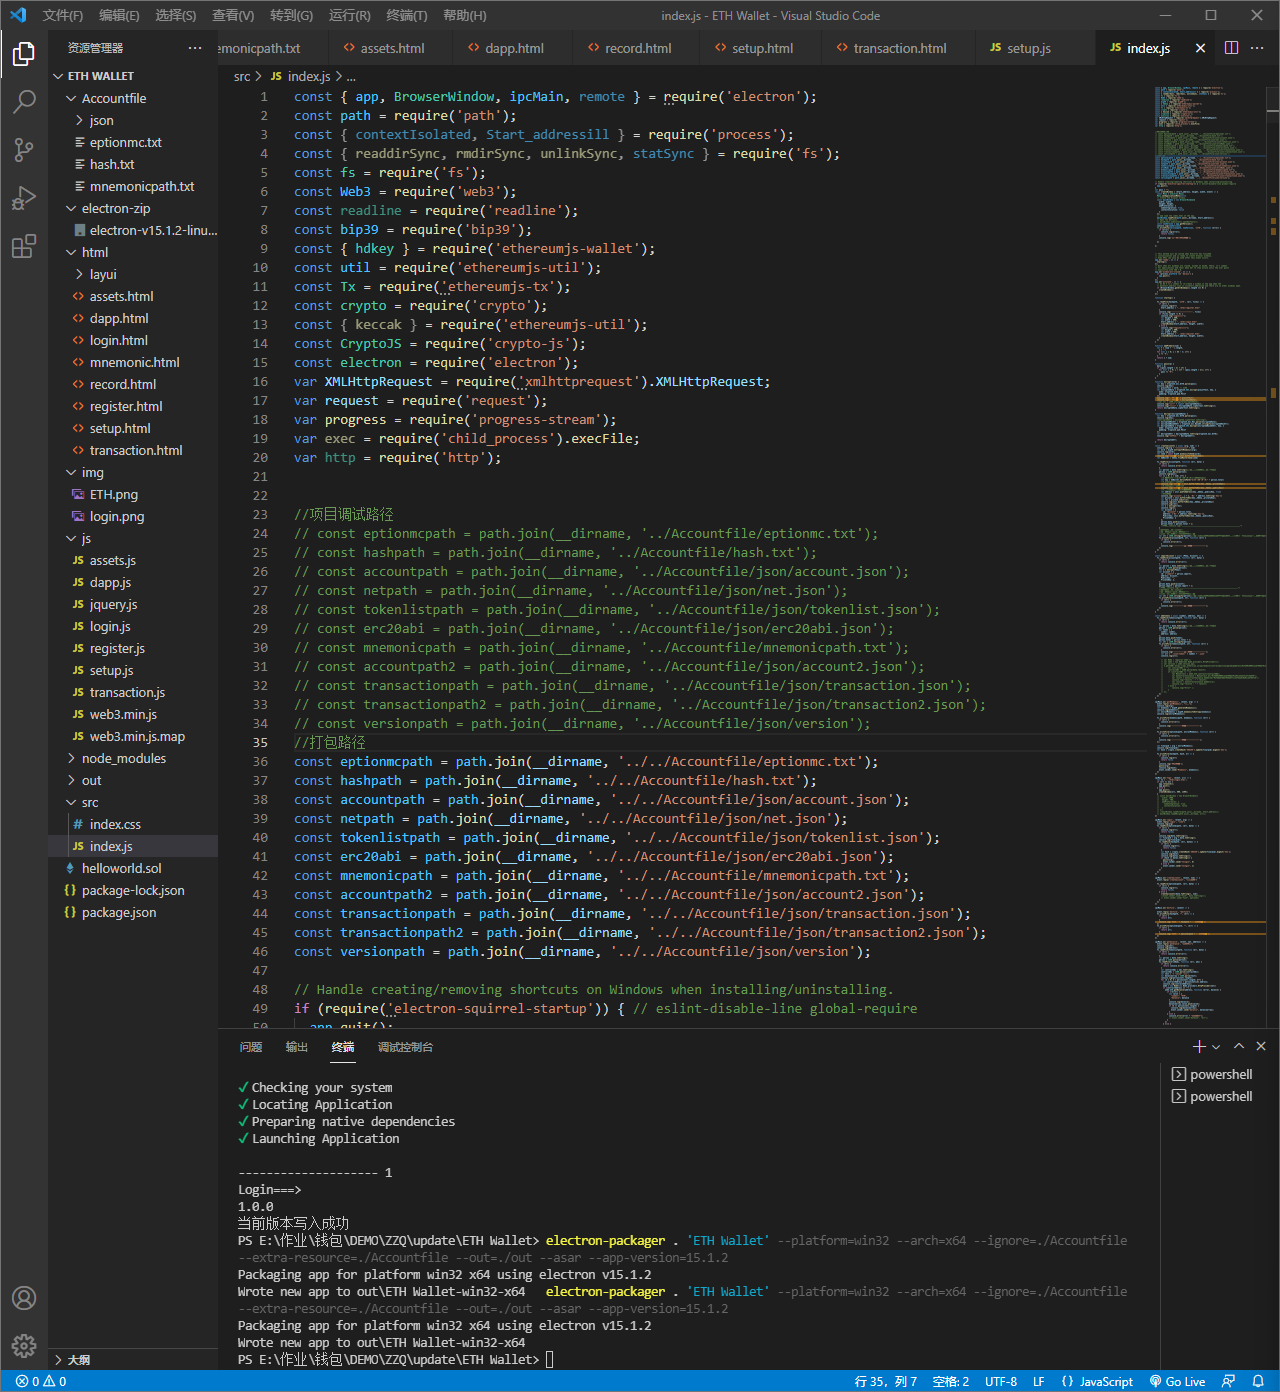1280x1392 pixels.
Task: Open the Run and Debug icon
Action: click(x=24, y=198)
